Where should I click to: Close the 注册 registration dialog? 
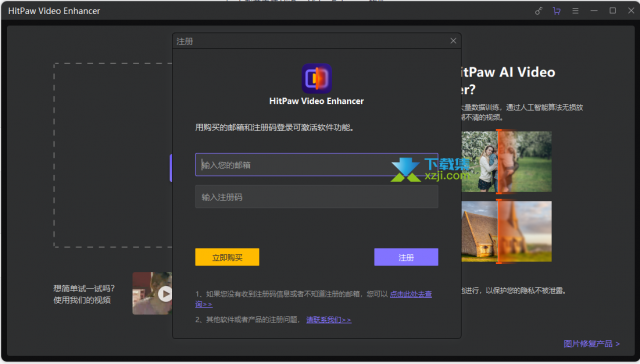point(453,41)
